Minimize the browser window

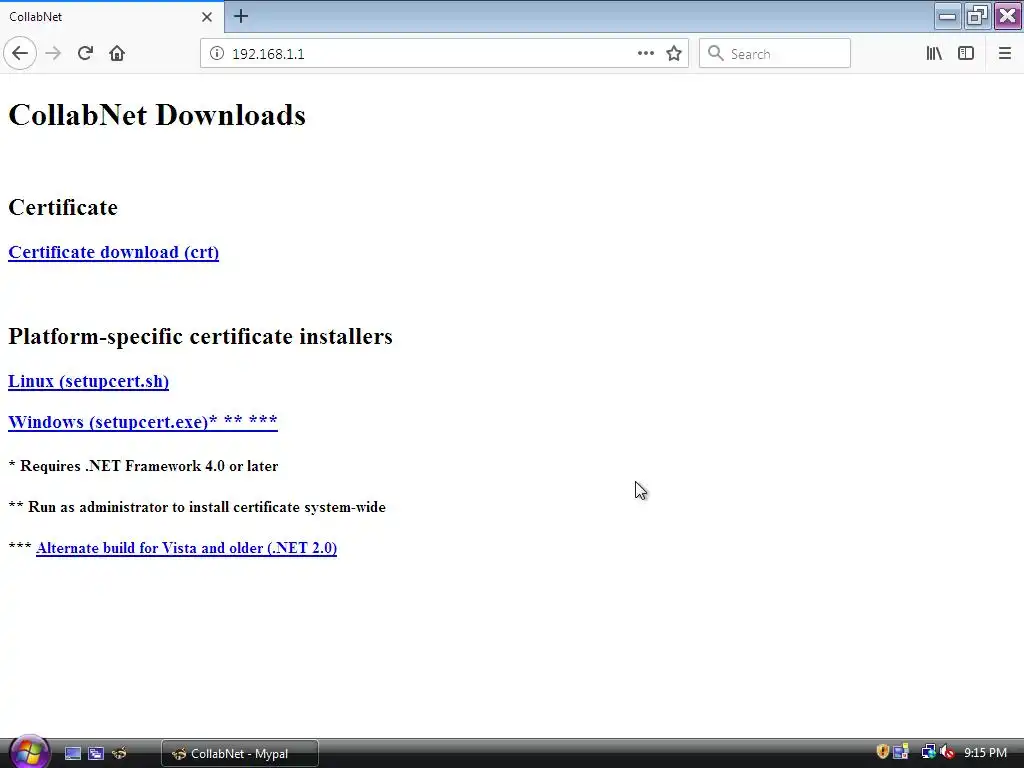coord(947,16)
